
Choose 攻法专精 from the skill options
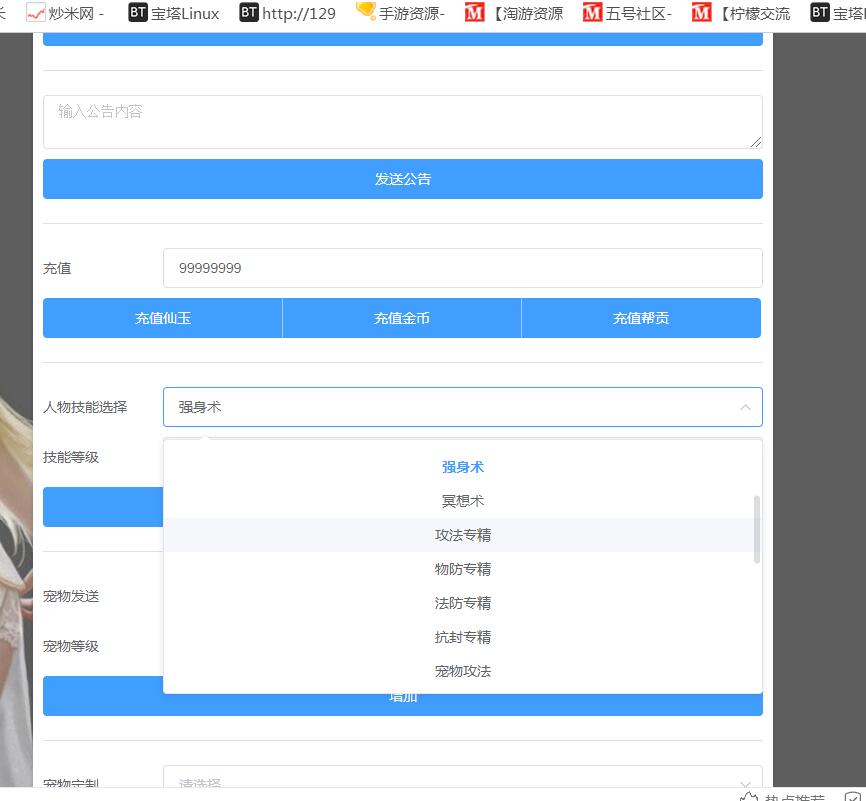pyautogui.click(x=463, y=535)
